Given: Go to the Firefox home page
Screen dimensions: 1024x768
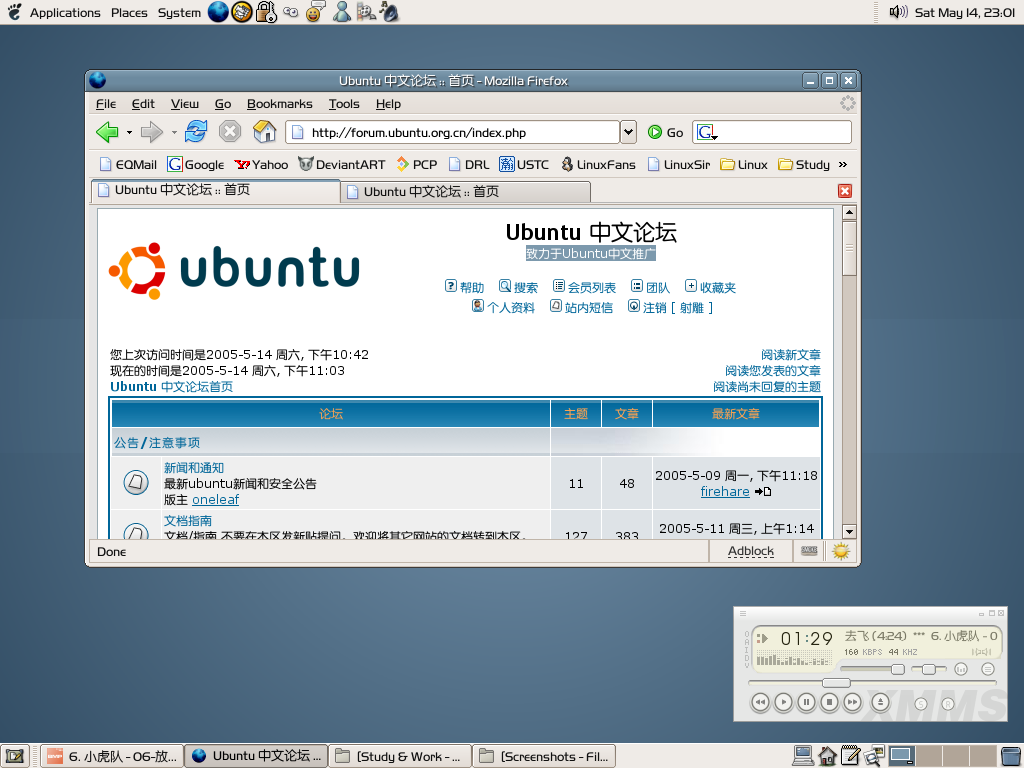Looking at the screenshot, I should [264, 132].
